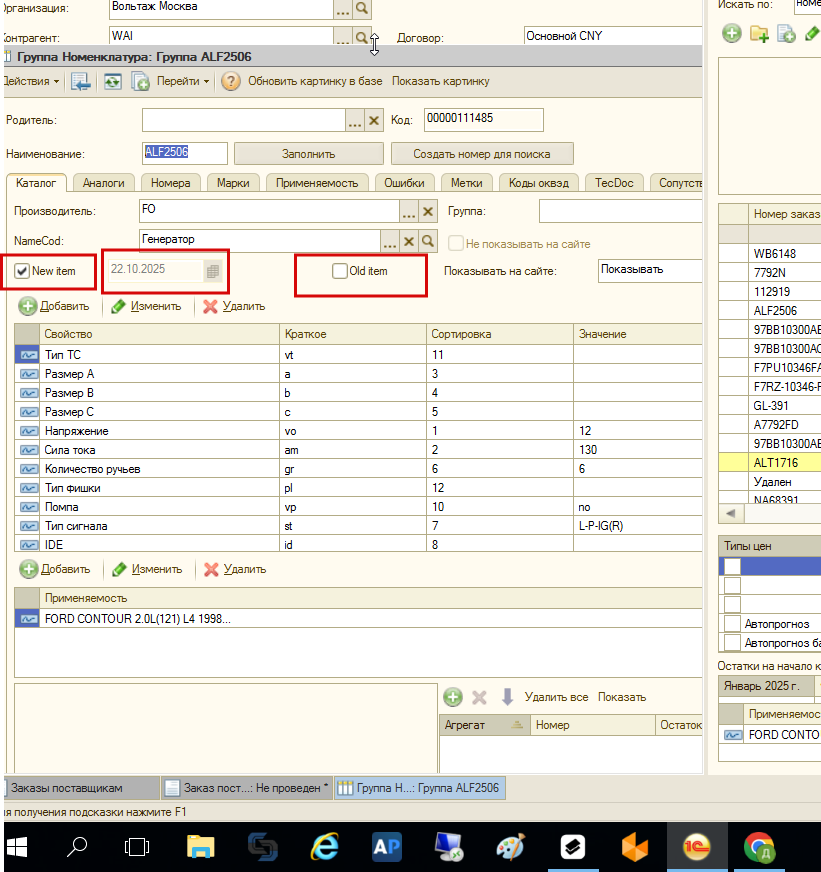
Task: Click the NameCod magnifier search icon
Action: coord(428,241)
